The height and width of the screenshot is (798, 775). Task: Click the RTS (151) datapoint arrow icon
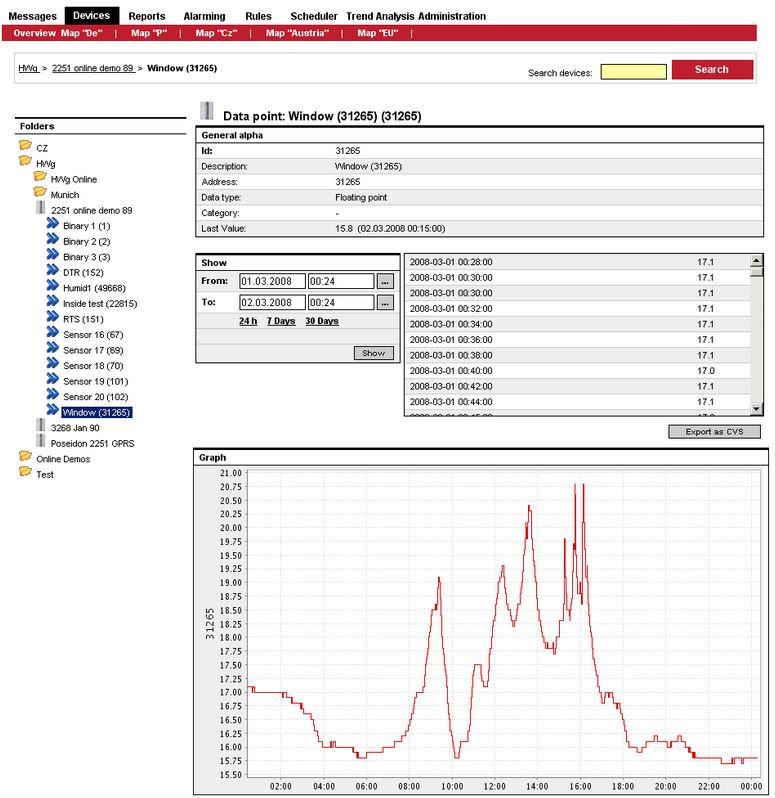click(52, 317)
